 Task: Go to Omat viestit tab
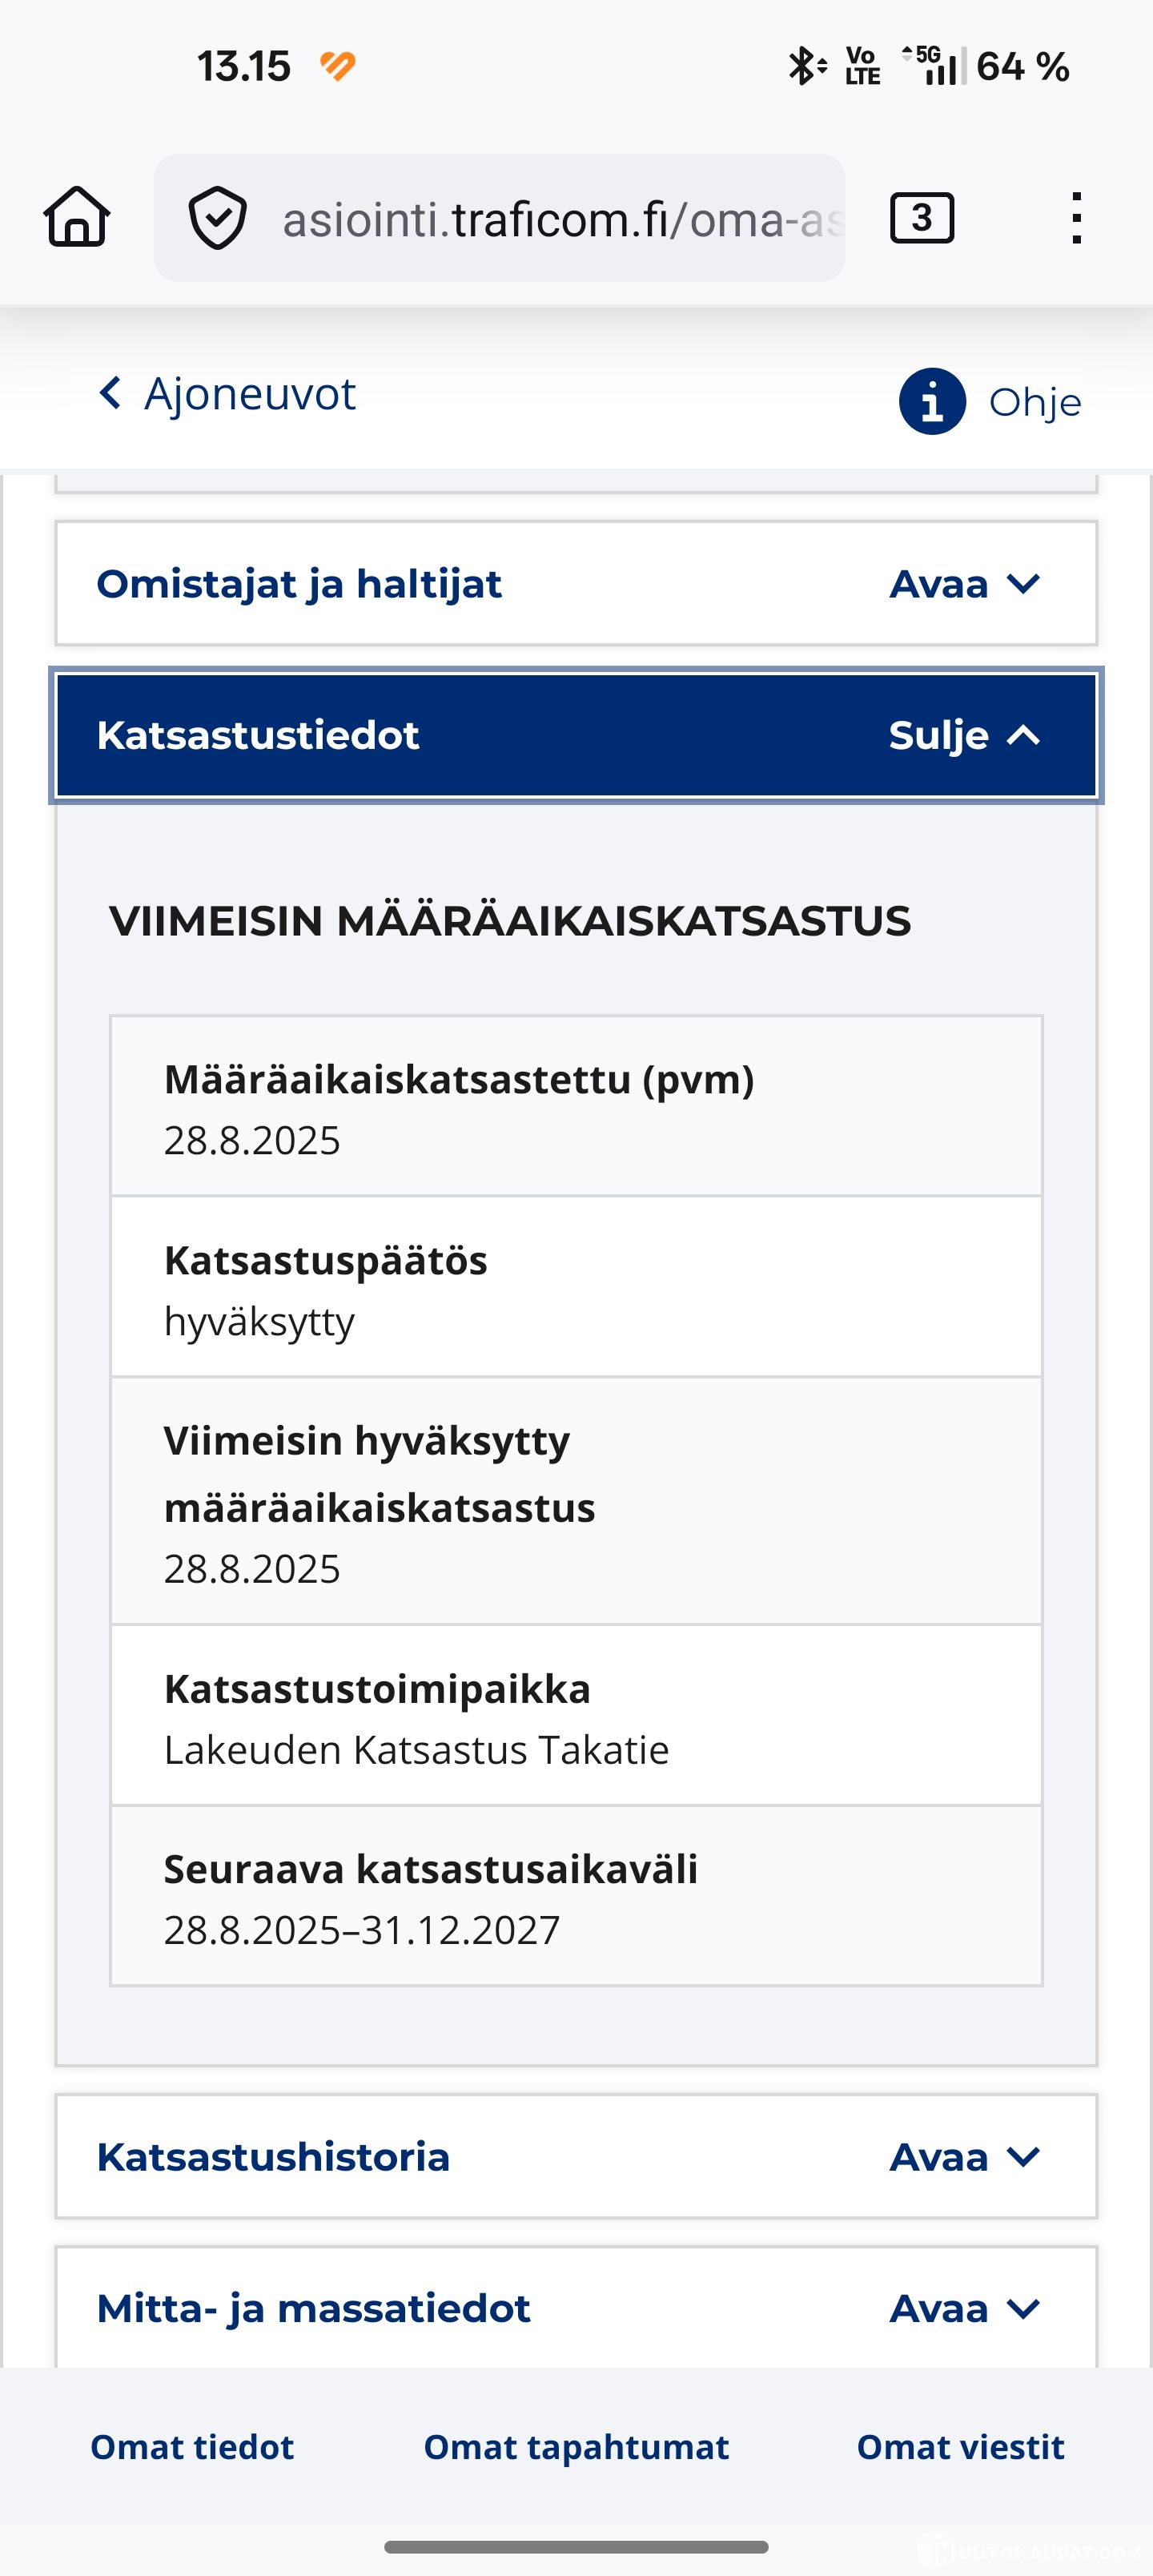pyautogui.click(x=960, y=2447)
